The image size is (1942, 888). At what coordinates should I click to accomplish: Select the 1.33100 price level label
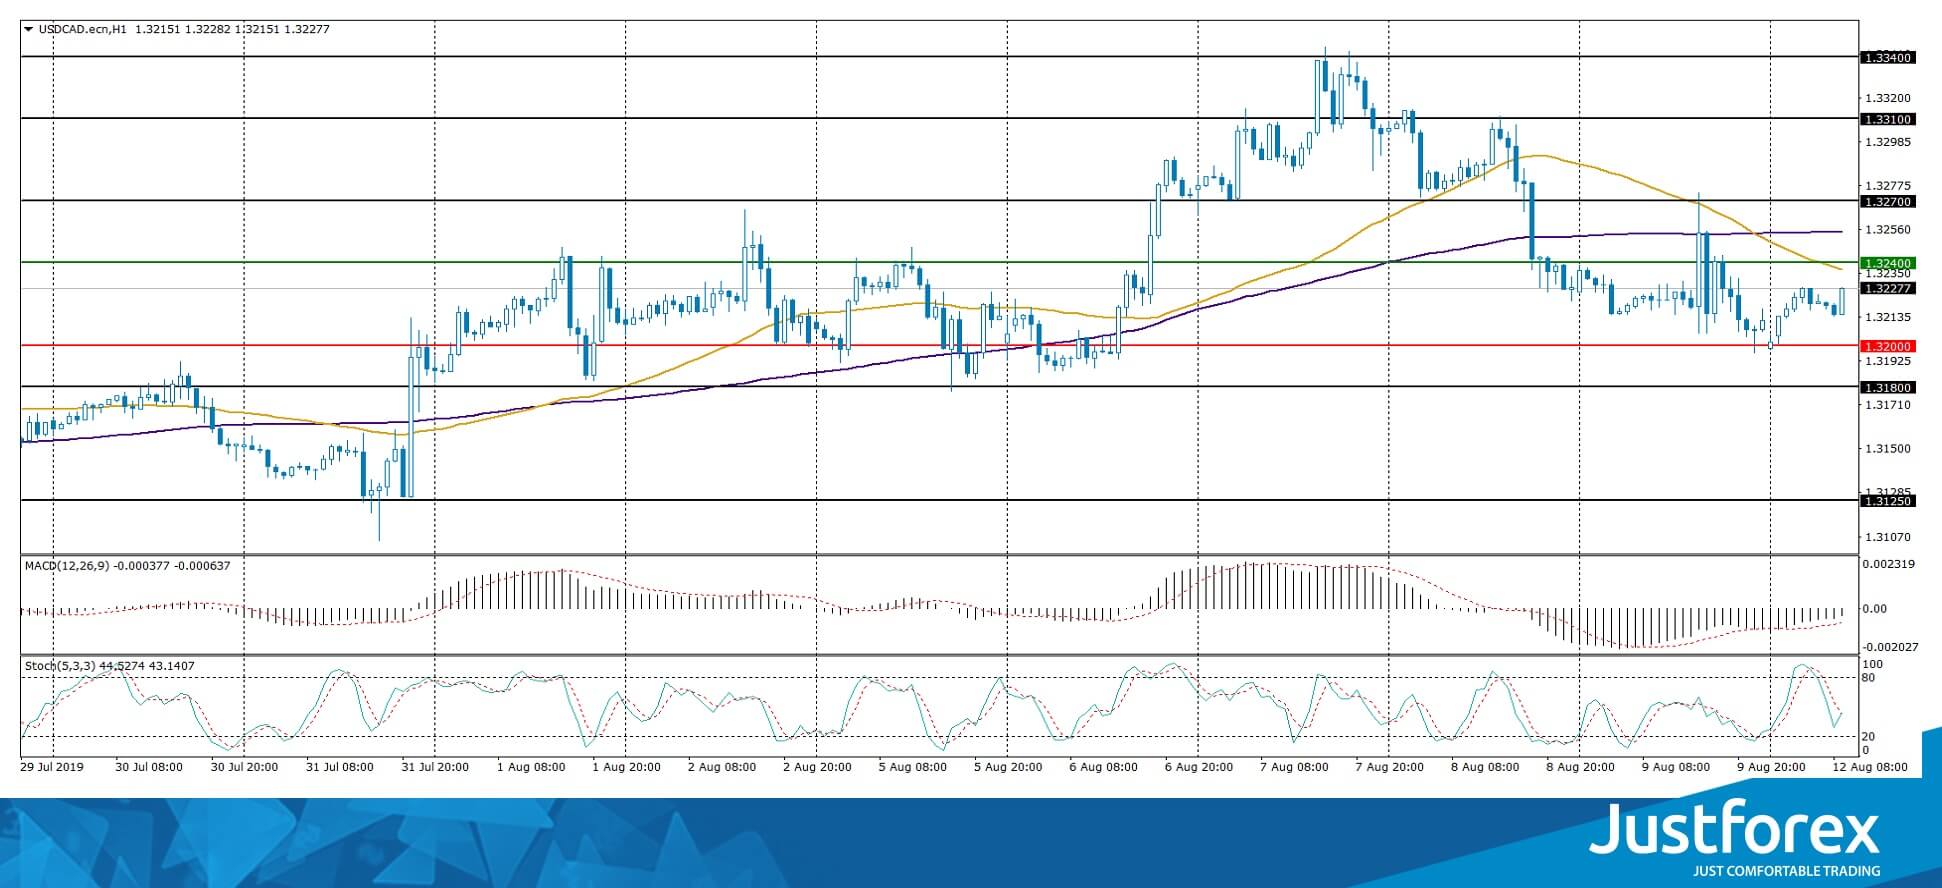[x=1887, y=119]
